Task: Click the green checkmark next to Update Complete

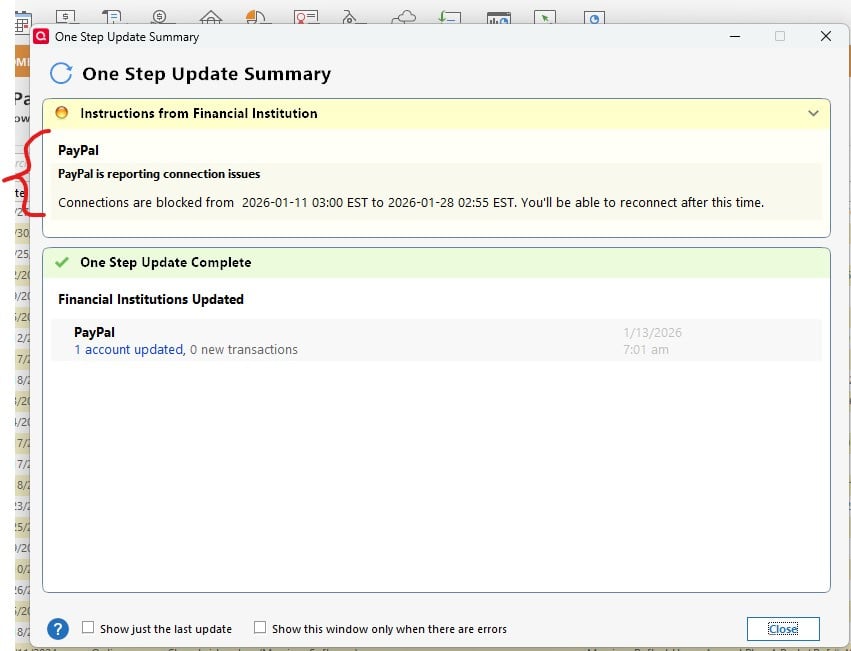Action: pyautogui.click(x=62, y=262)
